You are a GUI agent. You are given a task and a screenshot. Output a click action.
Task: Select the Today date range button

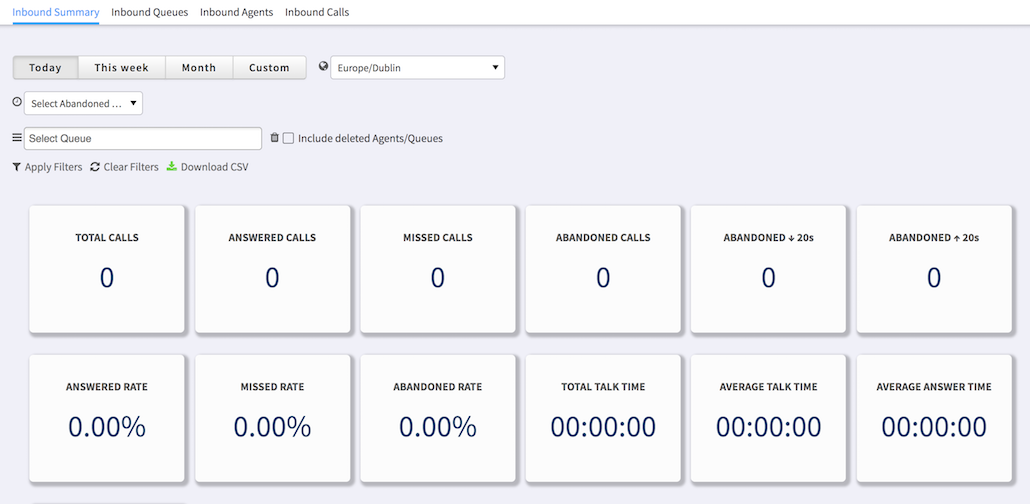coord(45,68)
